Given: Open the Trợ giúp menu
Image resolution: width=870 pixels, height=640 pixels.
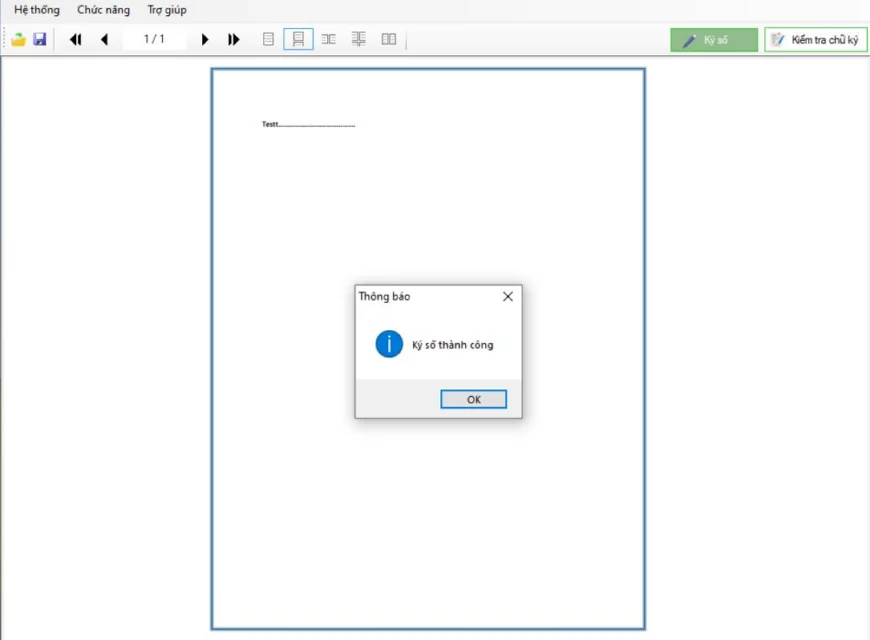Looking at the screenshot, I should pyautogui.click(x=167, y=10).
